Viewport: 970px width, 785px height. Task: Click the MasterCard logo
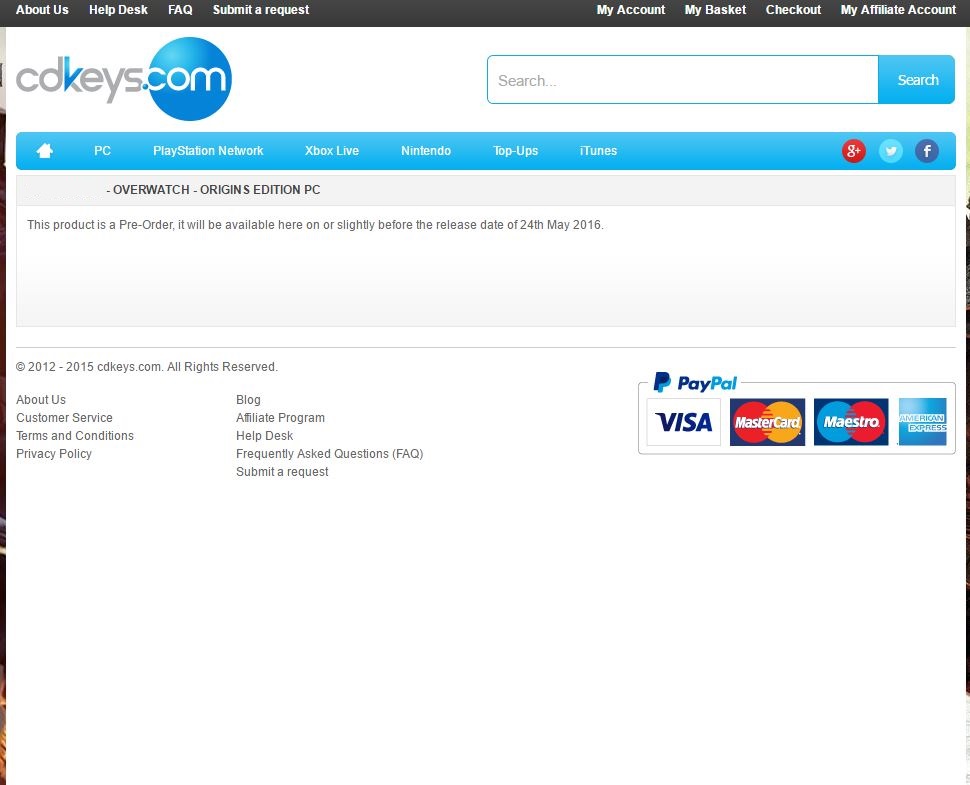[767, 422]
